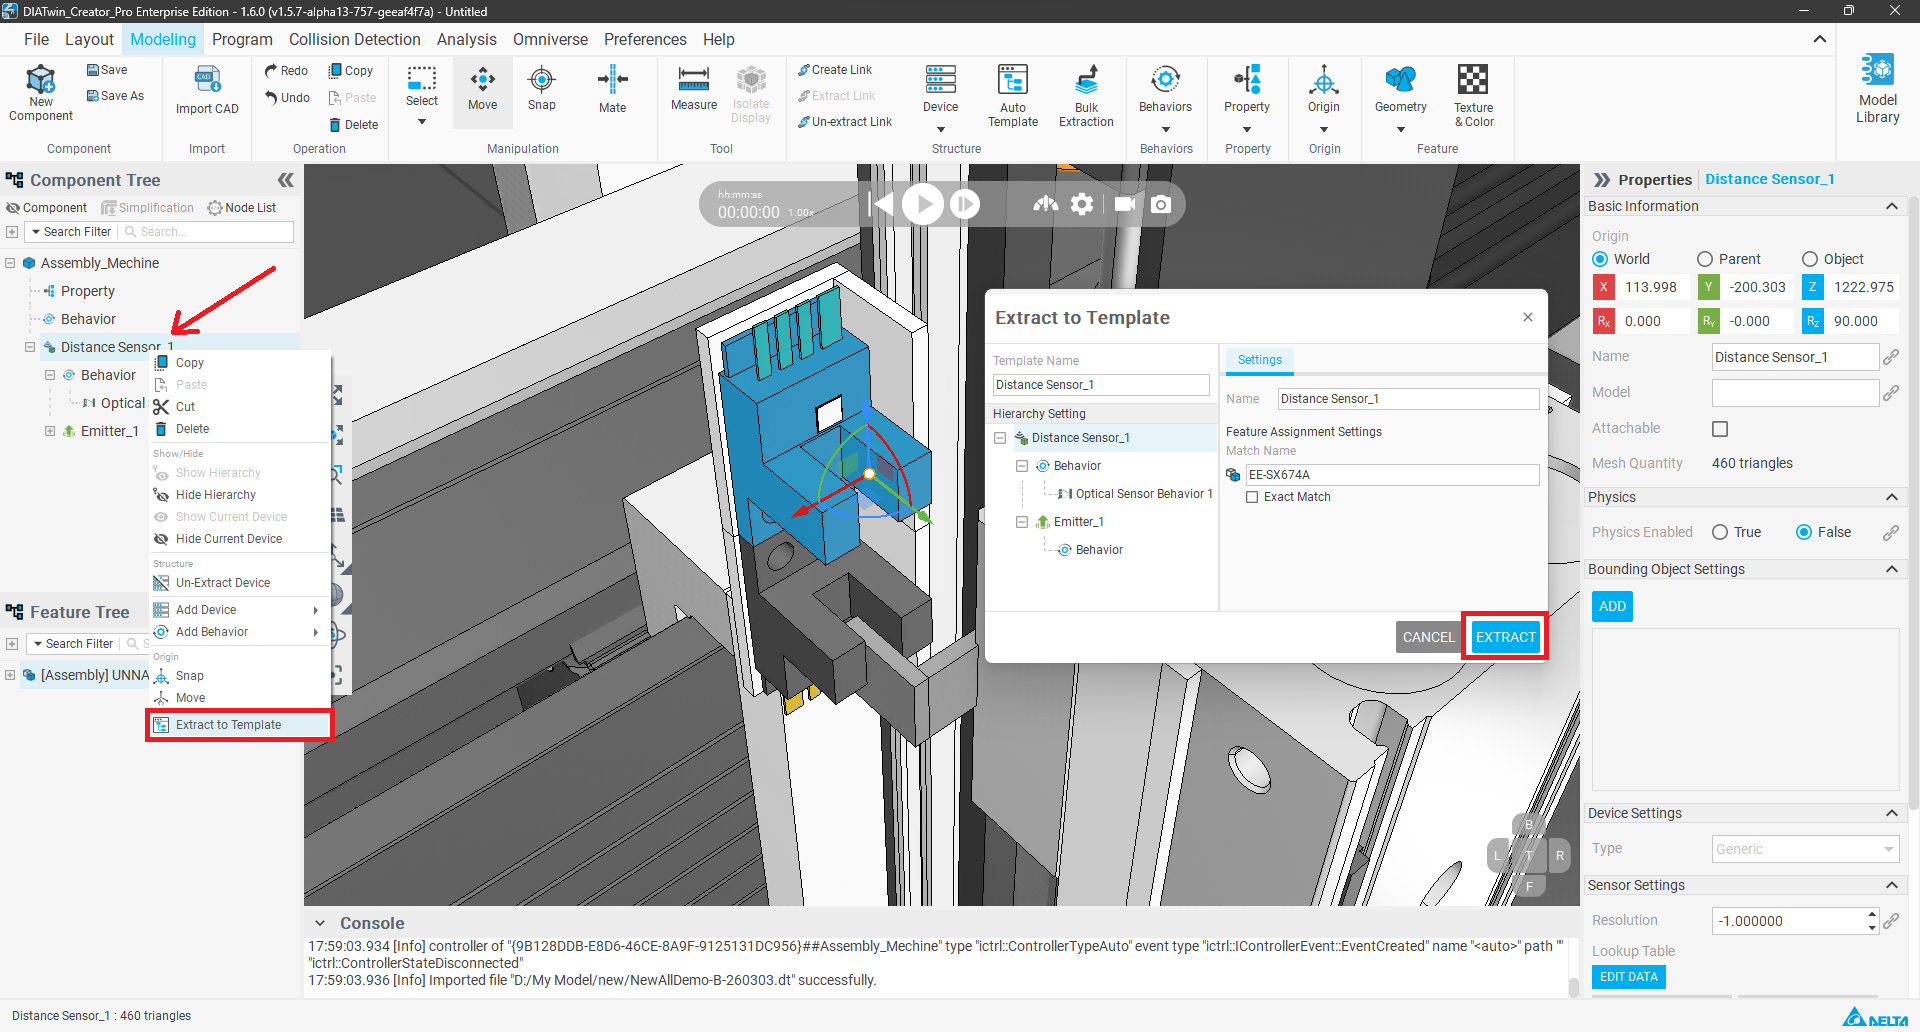Click ADD under Bounding Object Settings
The width and height of the screenshot is (1920, 1032).
tap(1612, 607)
